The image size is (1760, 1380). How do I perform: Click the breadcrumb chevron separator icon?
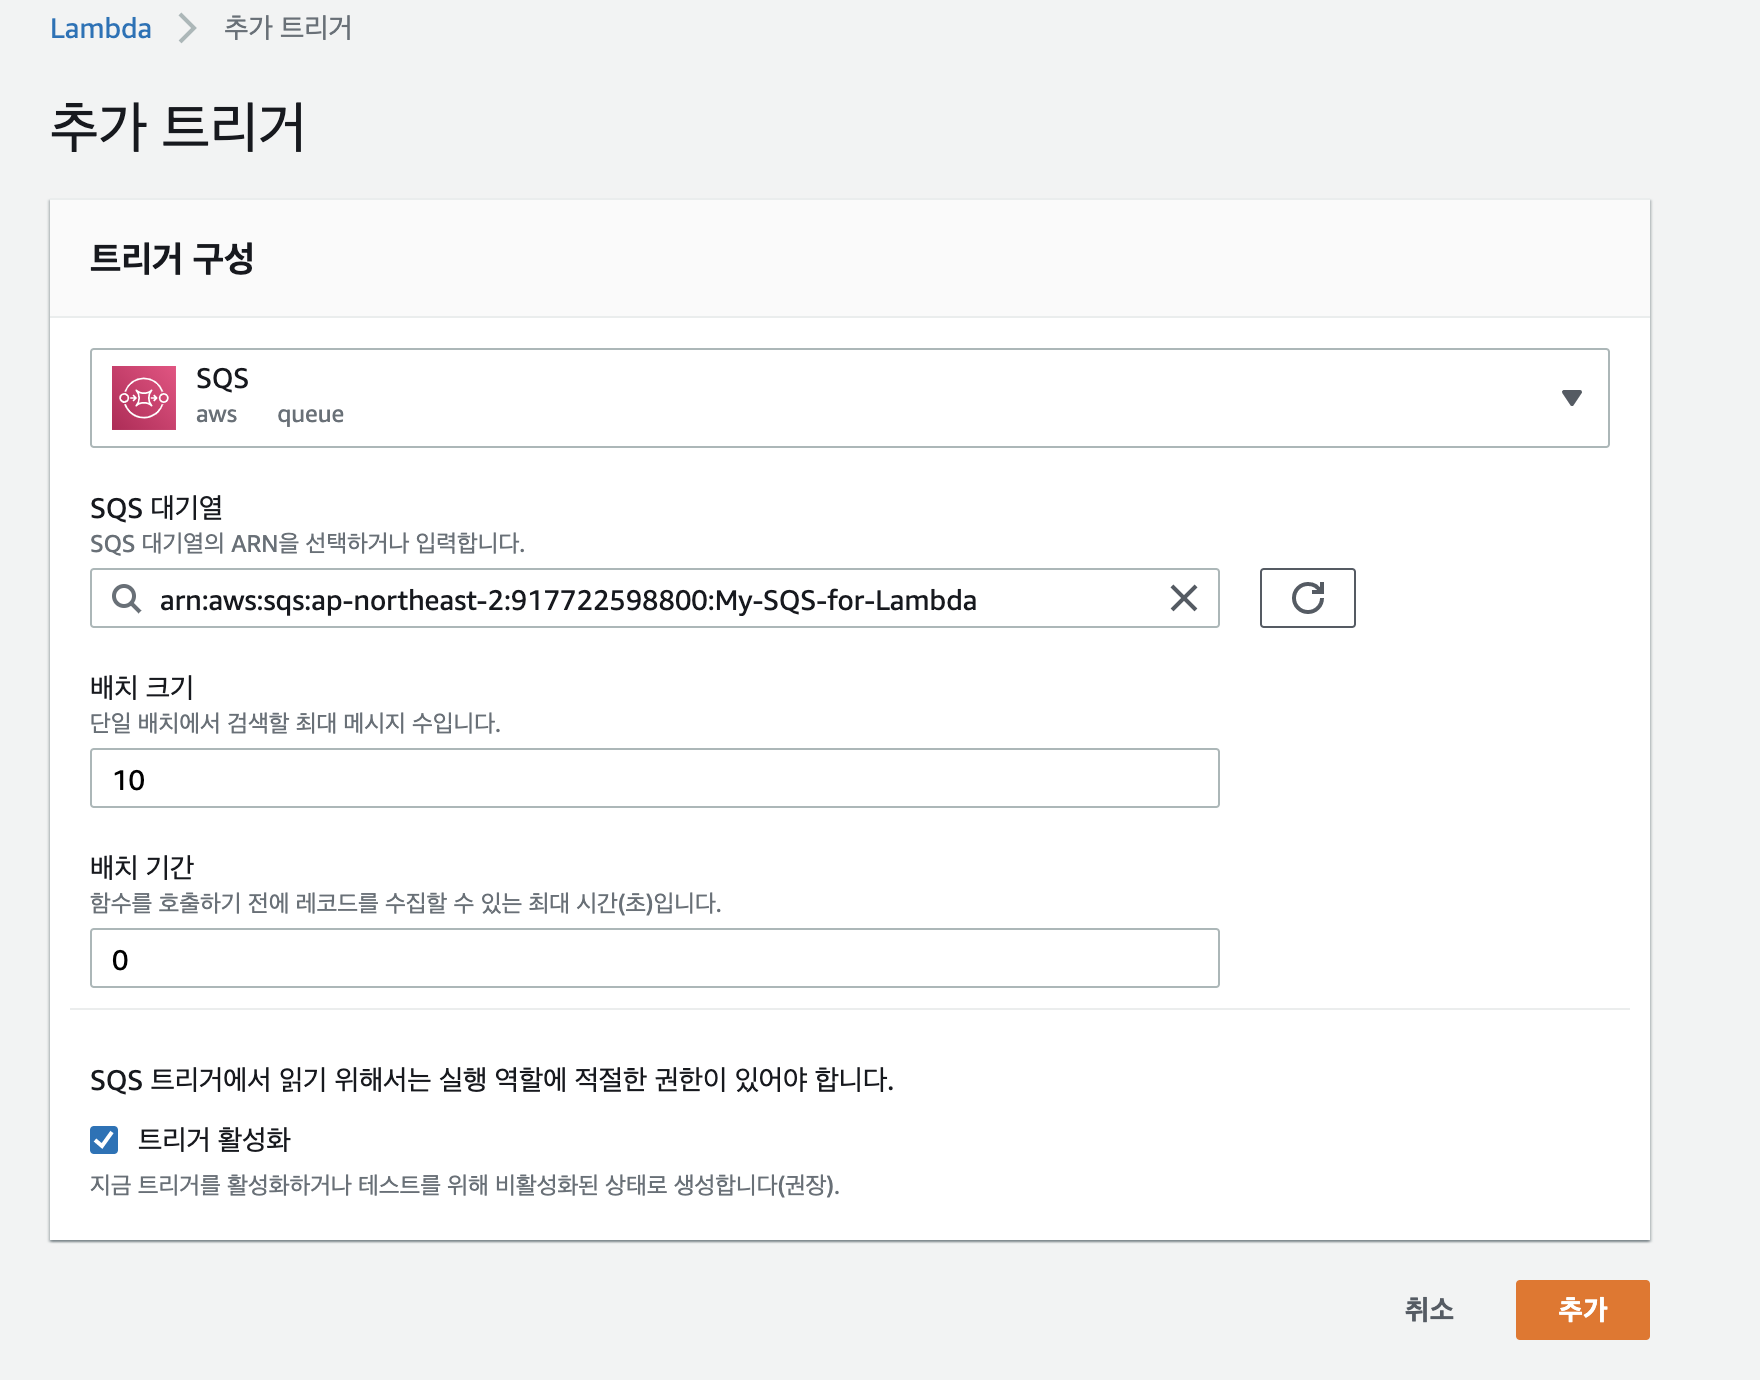(187, 28)
